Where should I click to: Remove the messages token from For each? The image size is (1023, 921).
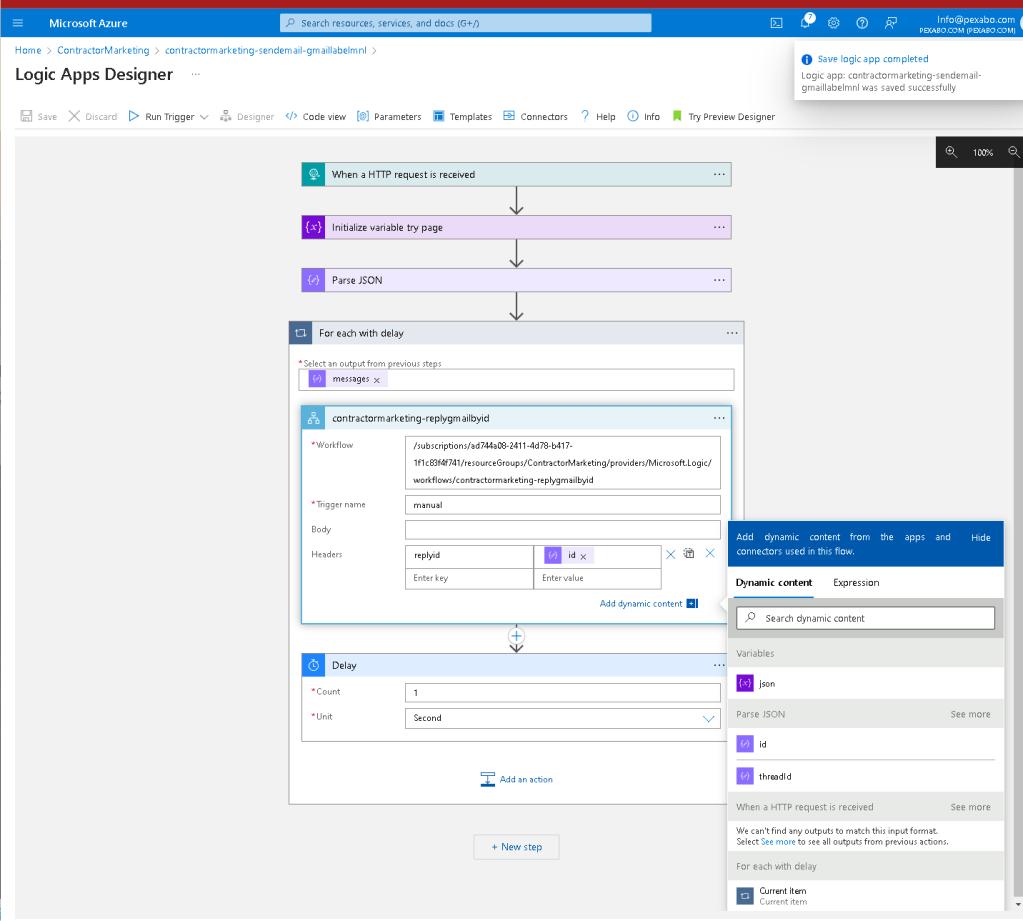tap(376, 380)
